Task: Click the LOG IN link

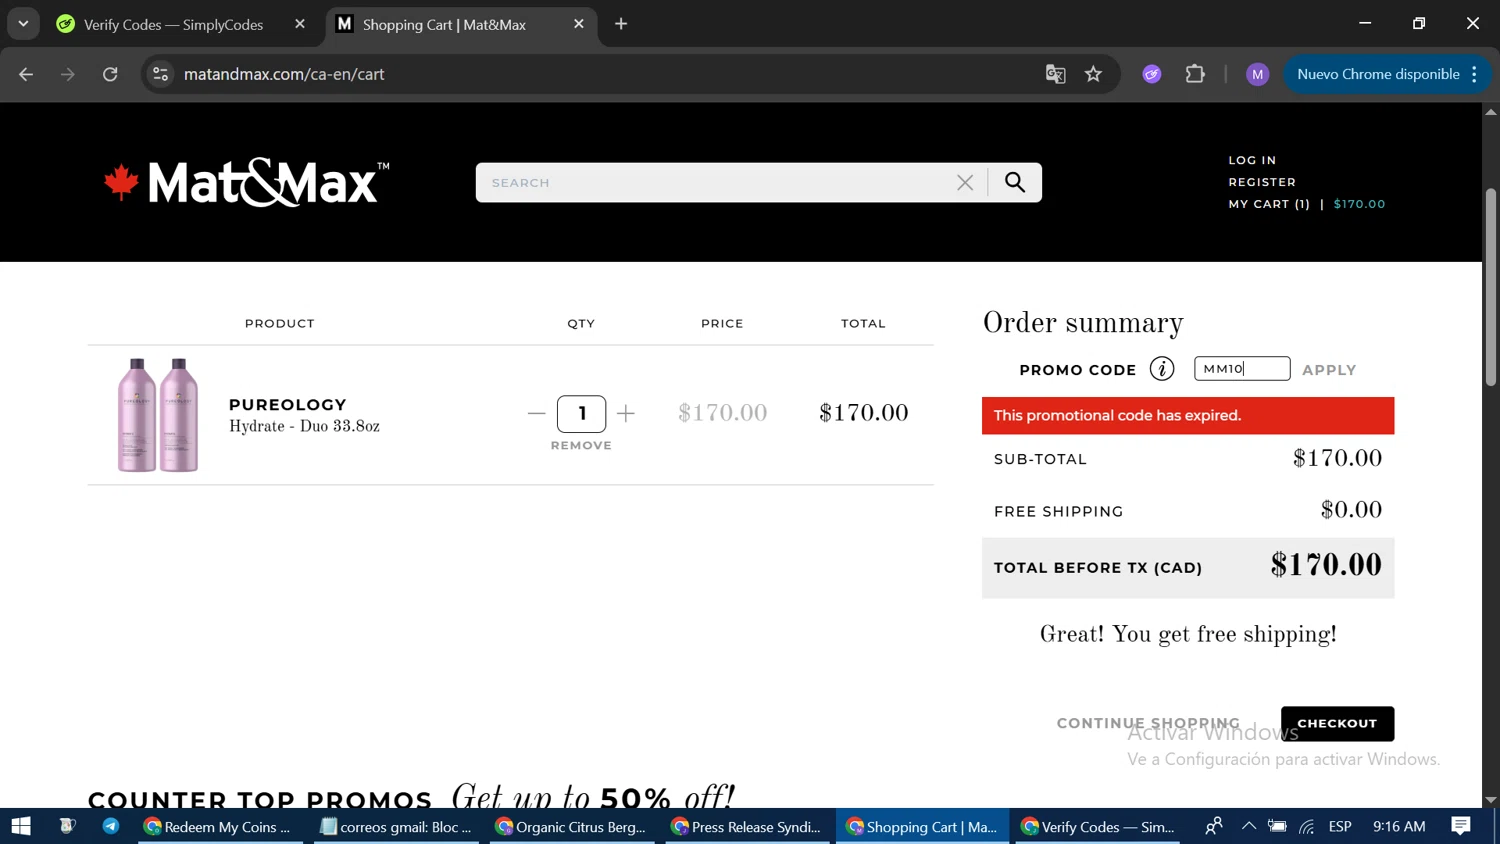Action: click(1252, 160)
